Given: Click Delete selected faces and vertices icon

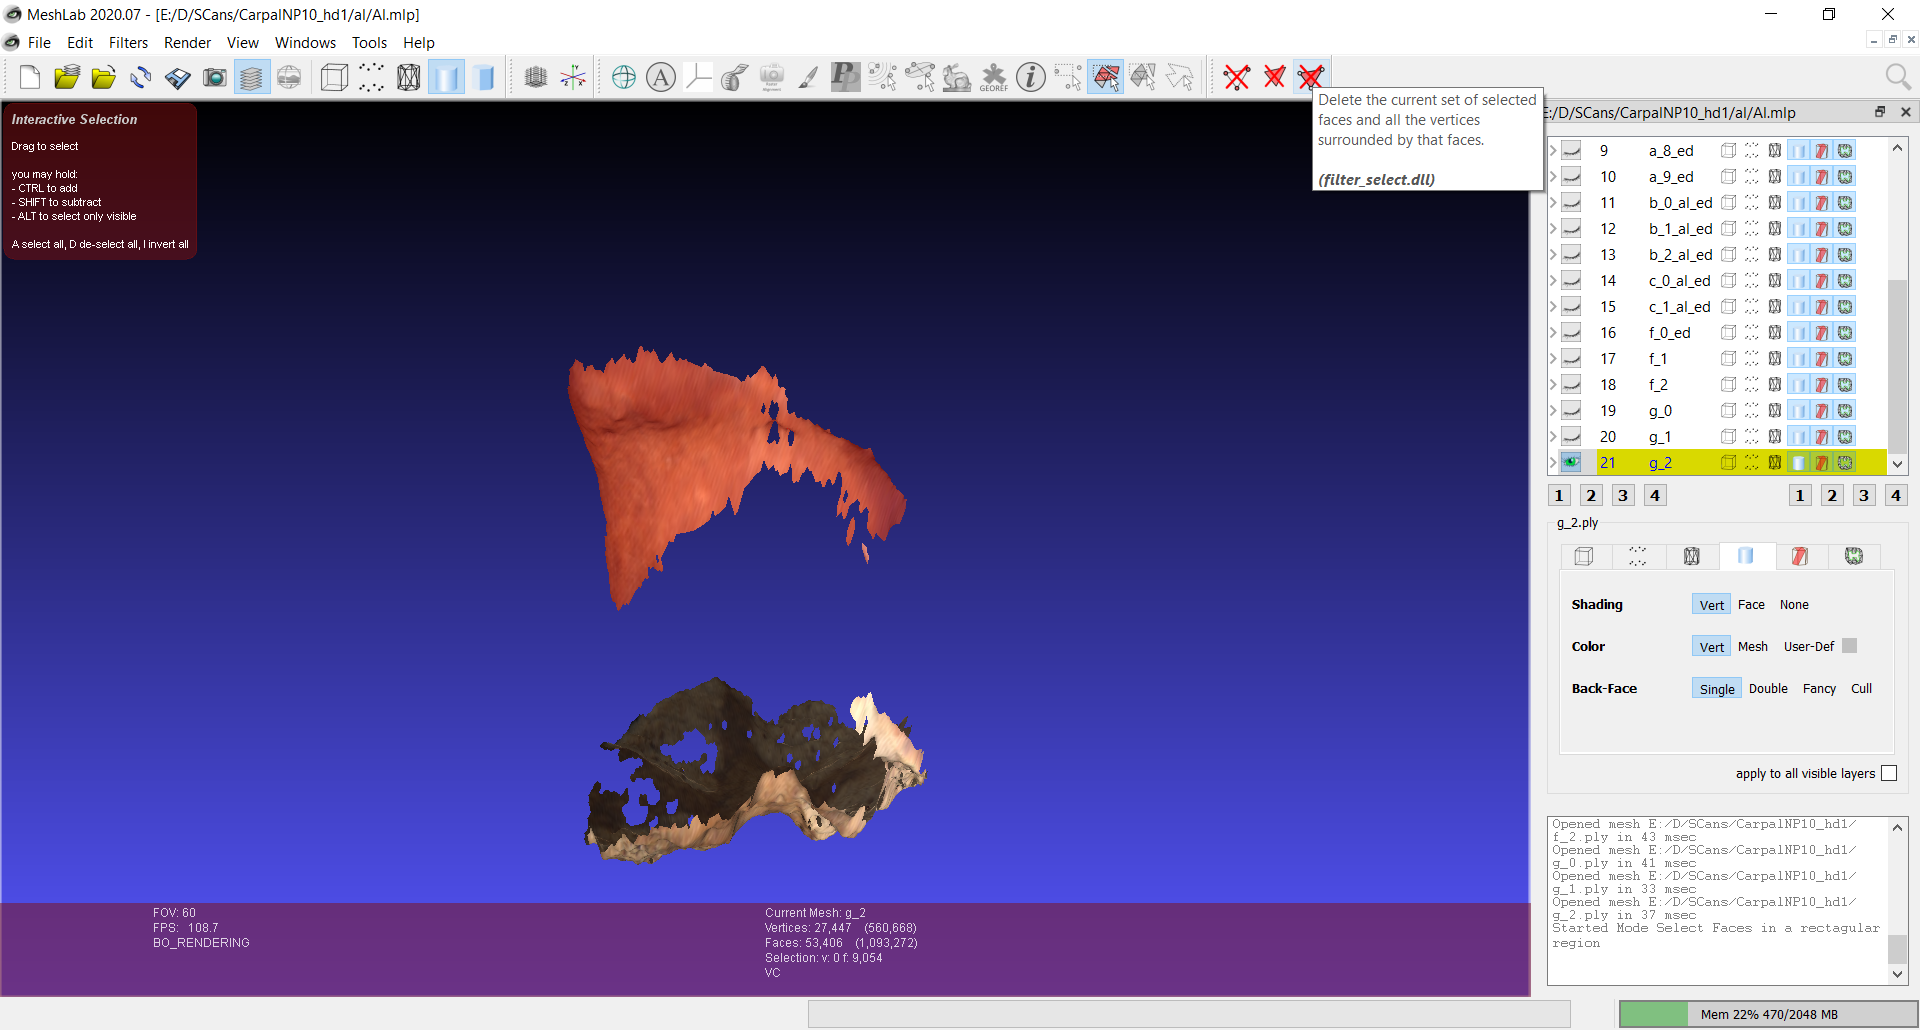Looking at the screenshot, I should click(x=1310, y=77).
